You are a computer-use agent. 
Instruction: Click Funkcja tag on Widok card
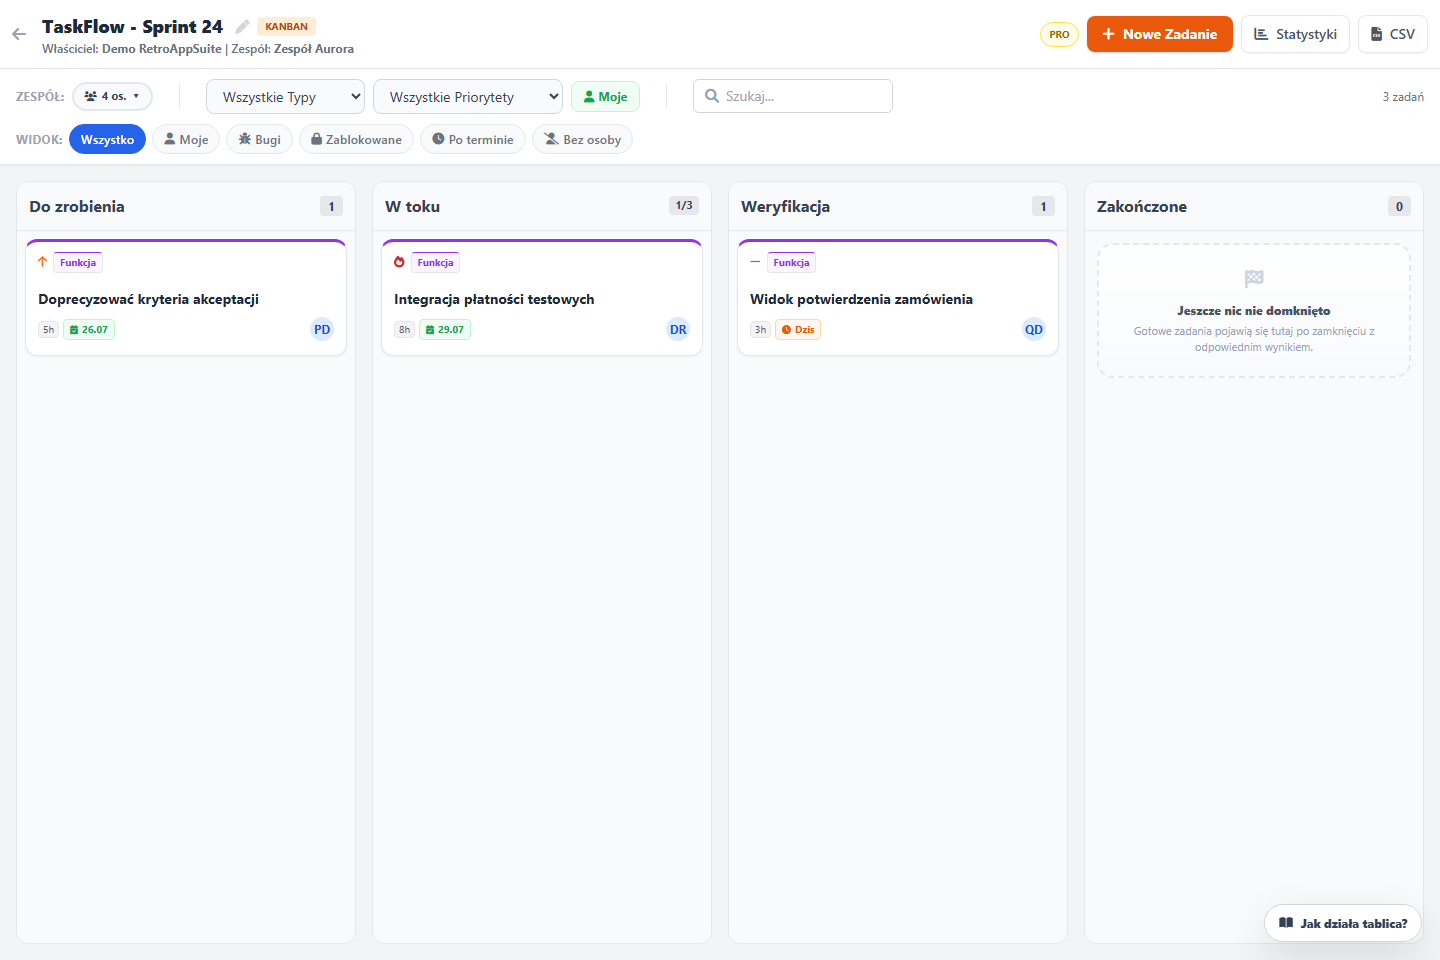tap(791, 262)
